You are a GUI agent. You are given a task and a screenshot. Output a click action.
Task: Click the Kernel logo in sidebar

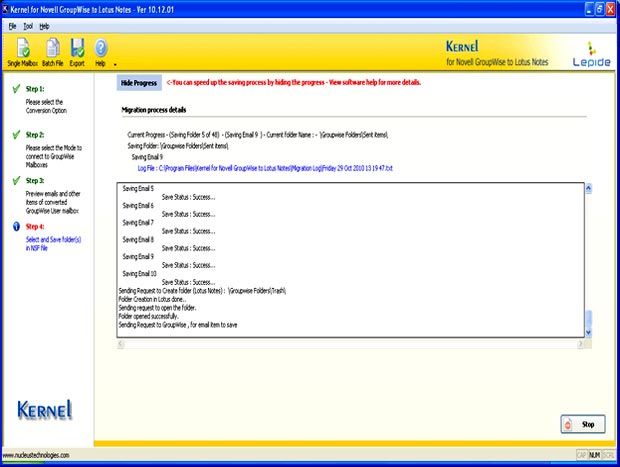click(45, 409)
